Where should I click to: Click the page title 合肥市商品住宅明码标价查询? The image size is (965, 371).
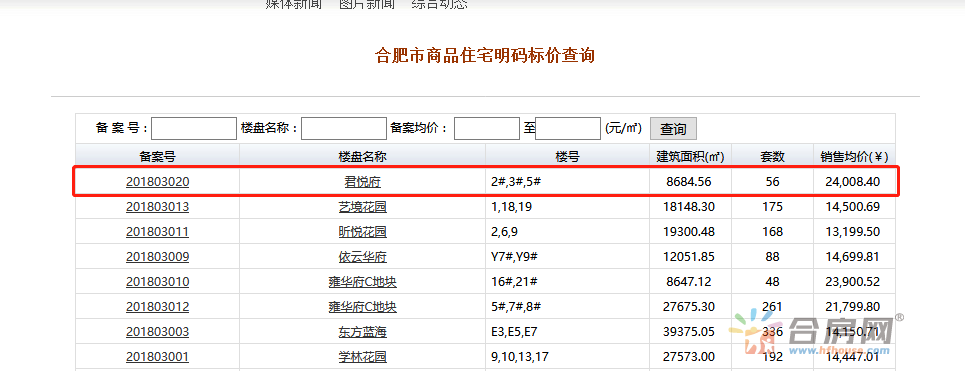click(485, 56)
